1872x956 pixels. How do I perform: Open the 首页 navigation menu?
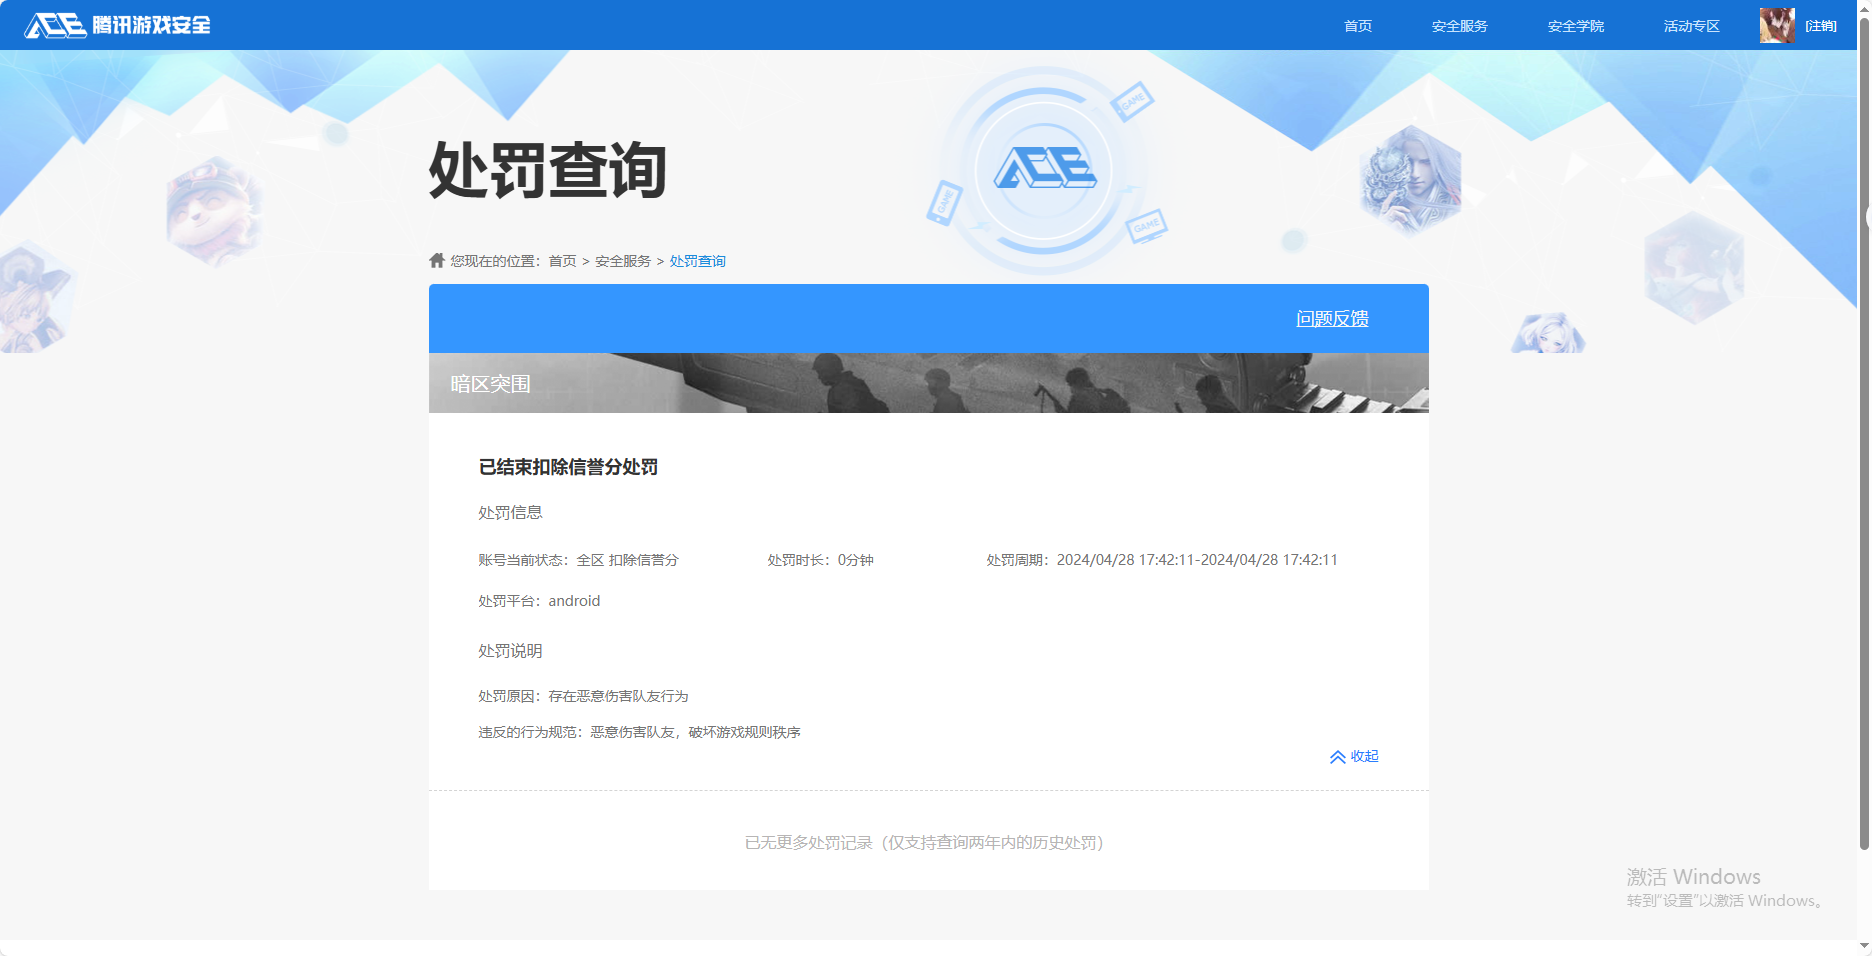pyautogui.click(x=1357, y=25)
